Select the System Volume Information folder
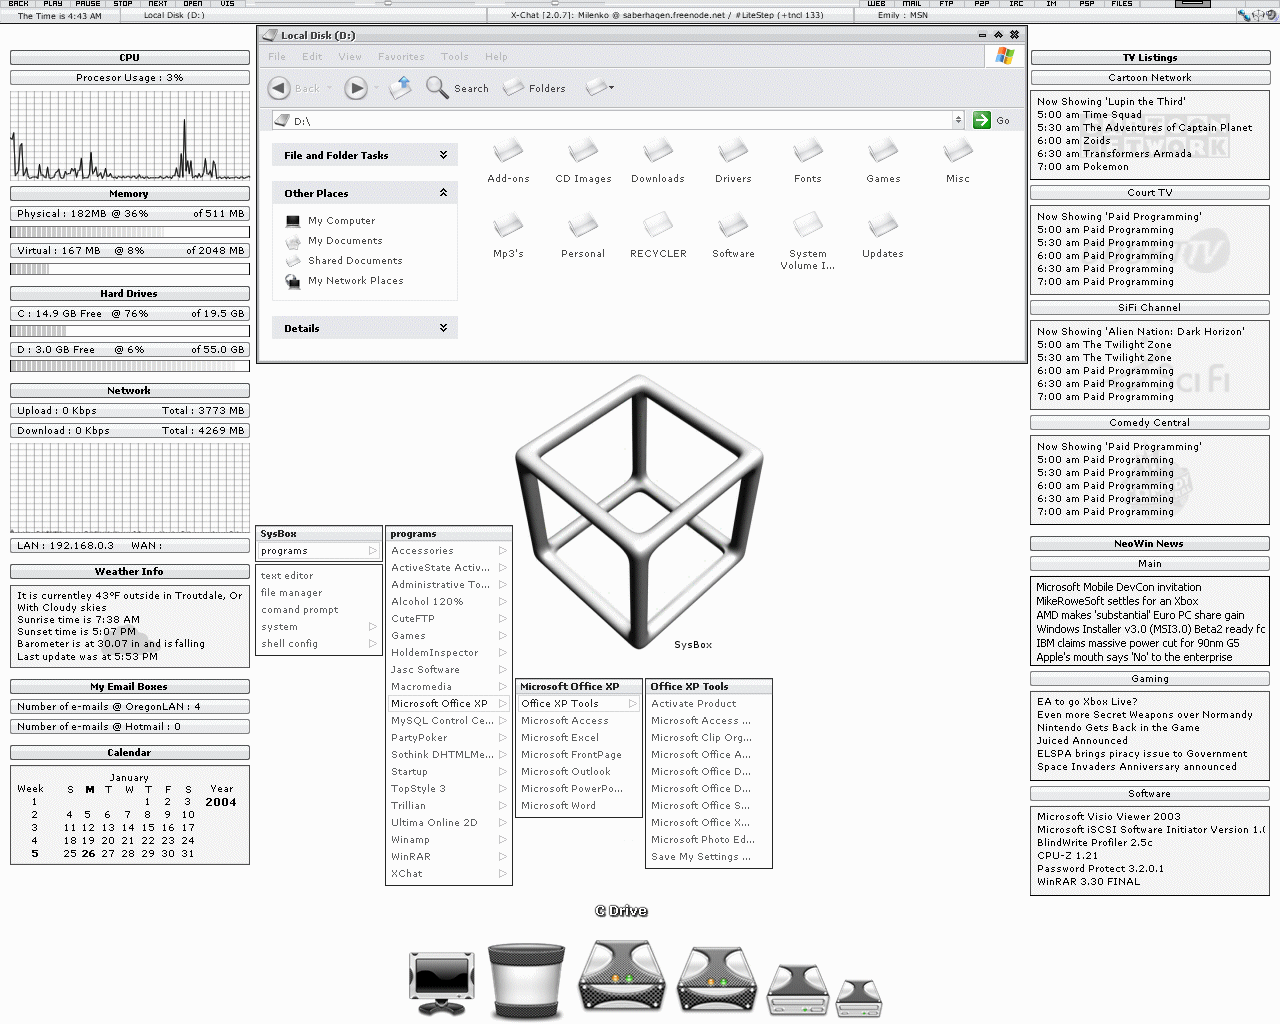Image resolution: width=1280 pixels, height=1024 pixels. tap(808, 241)
